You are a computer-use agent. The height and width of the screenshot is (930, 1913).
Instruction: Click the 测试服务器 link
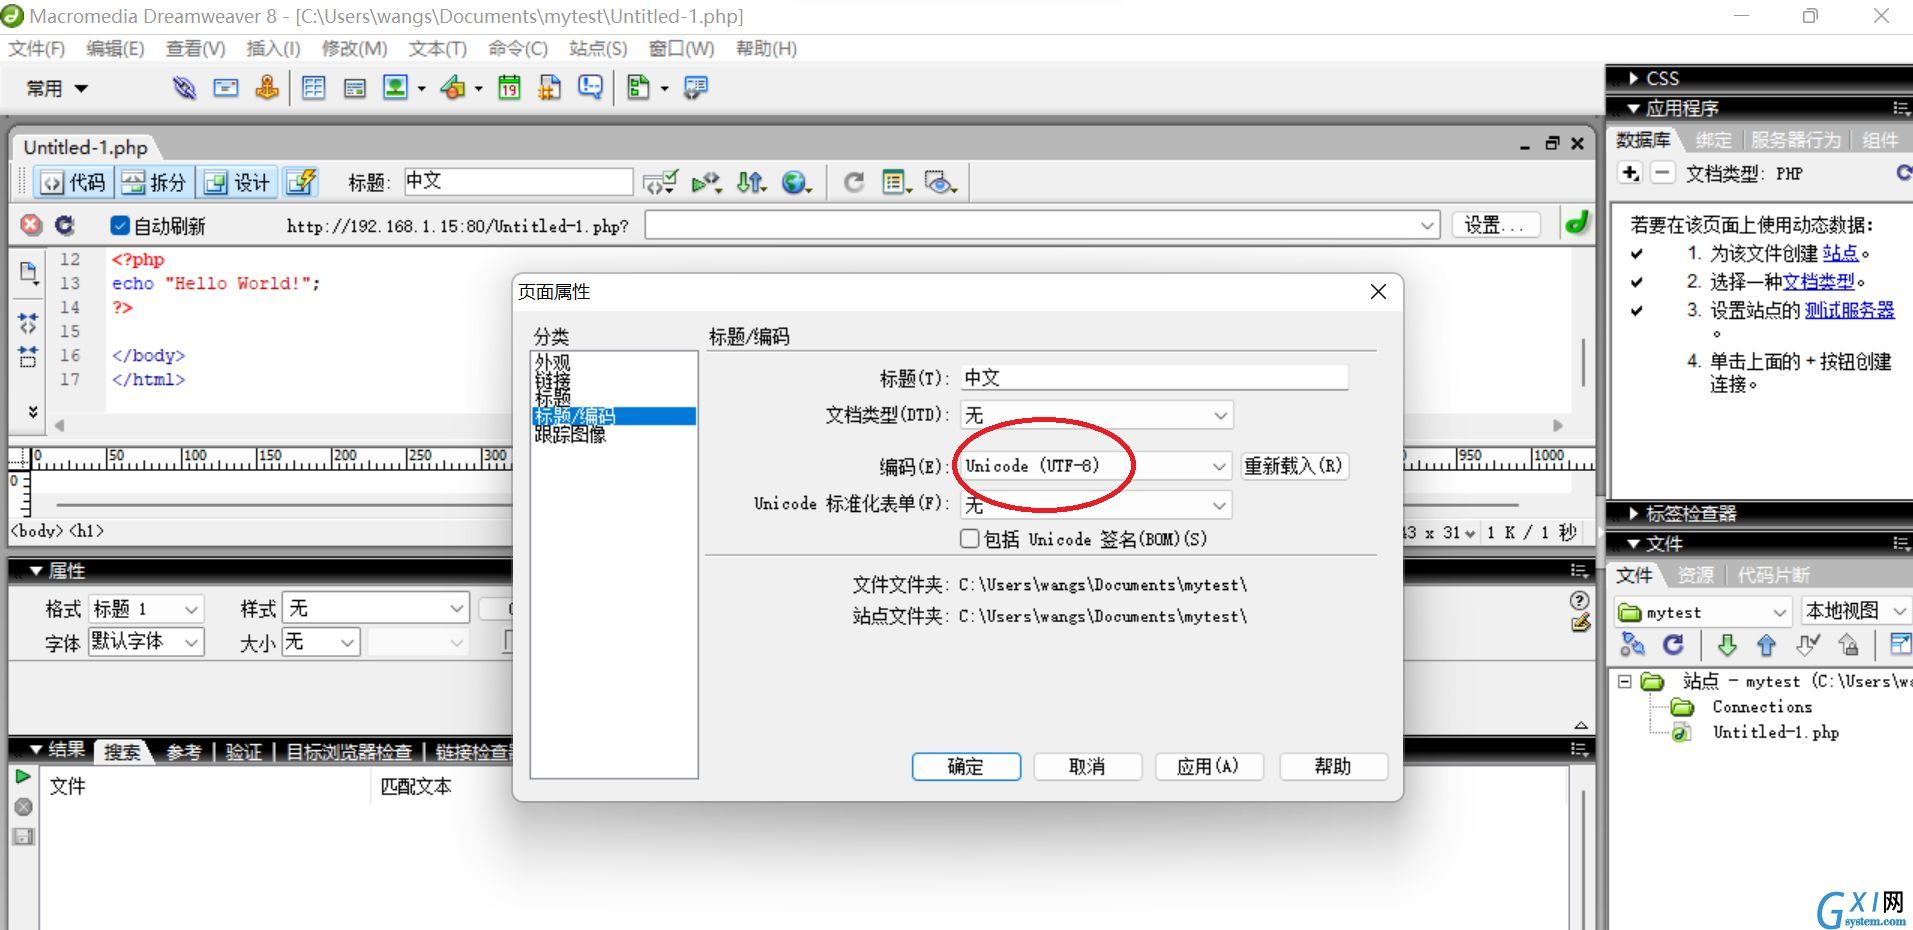coord(1849,310)
